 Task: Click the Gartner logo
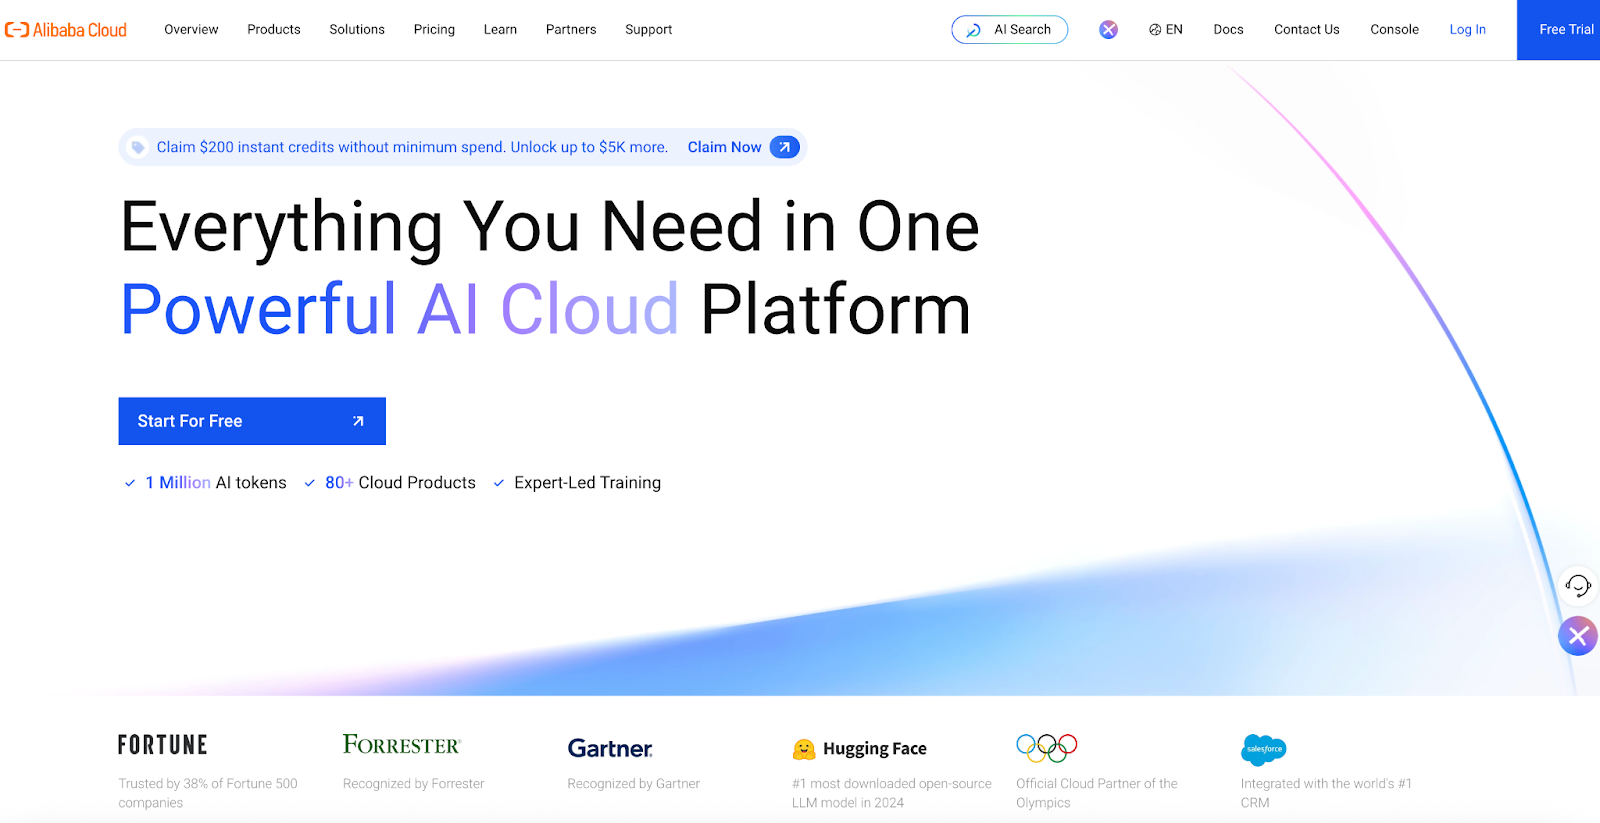tap(610, 748)
